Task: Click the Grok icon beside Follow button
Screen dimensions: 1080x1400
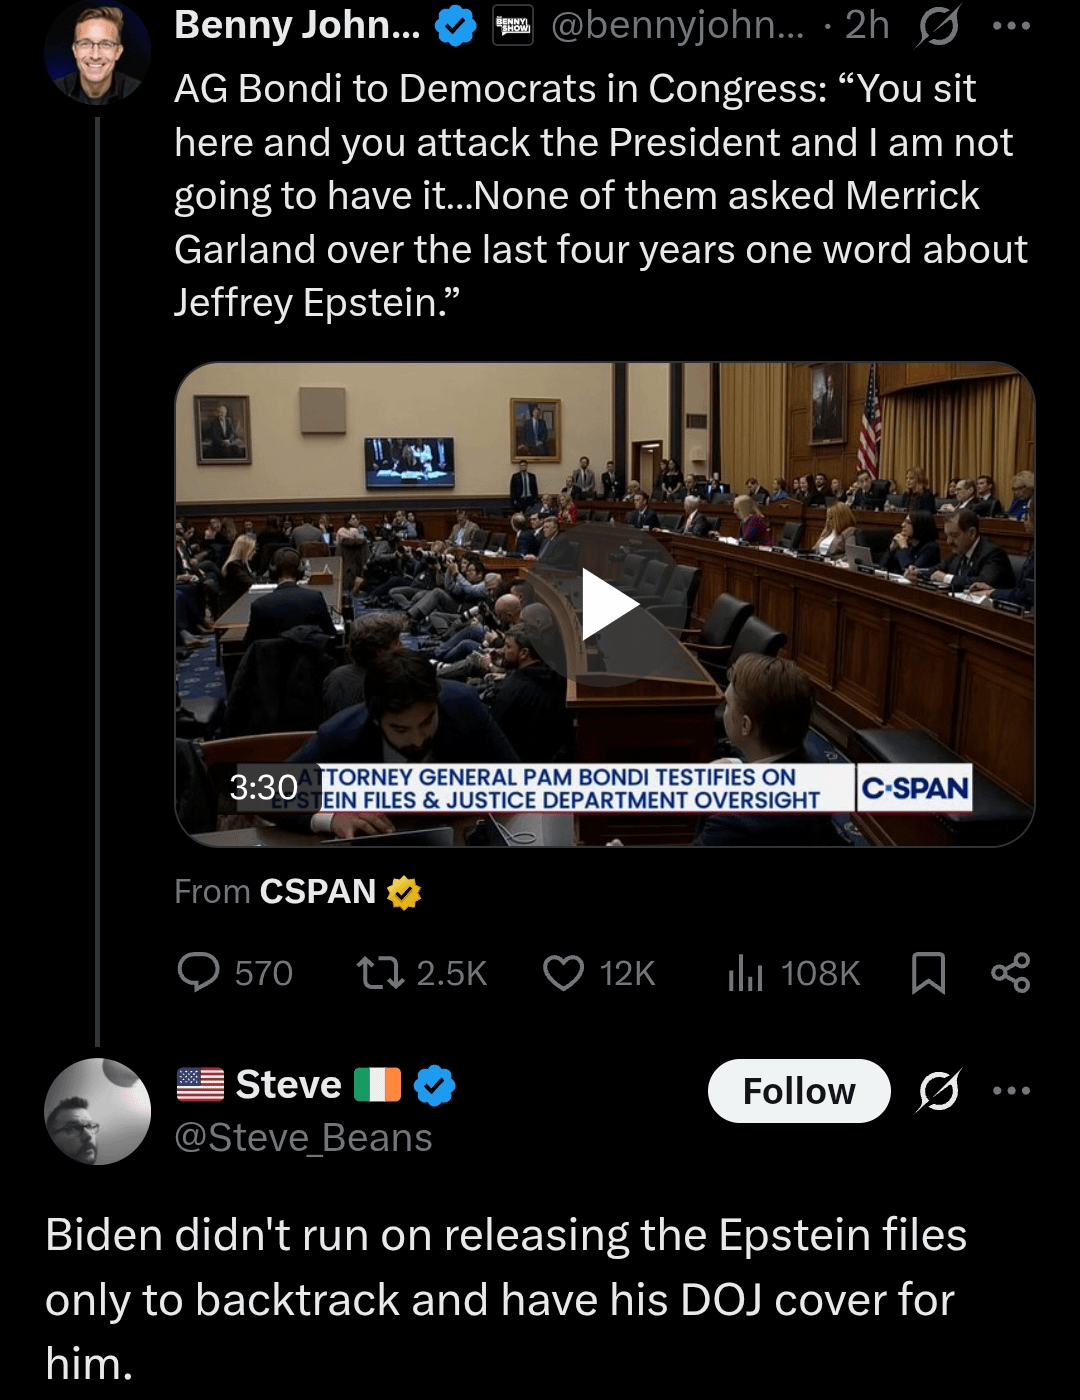Action: point(939,1091)
